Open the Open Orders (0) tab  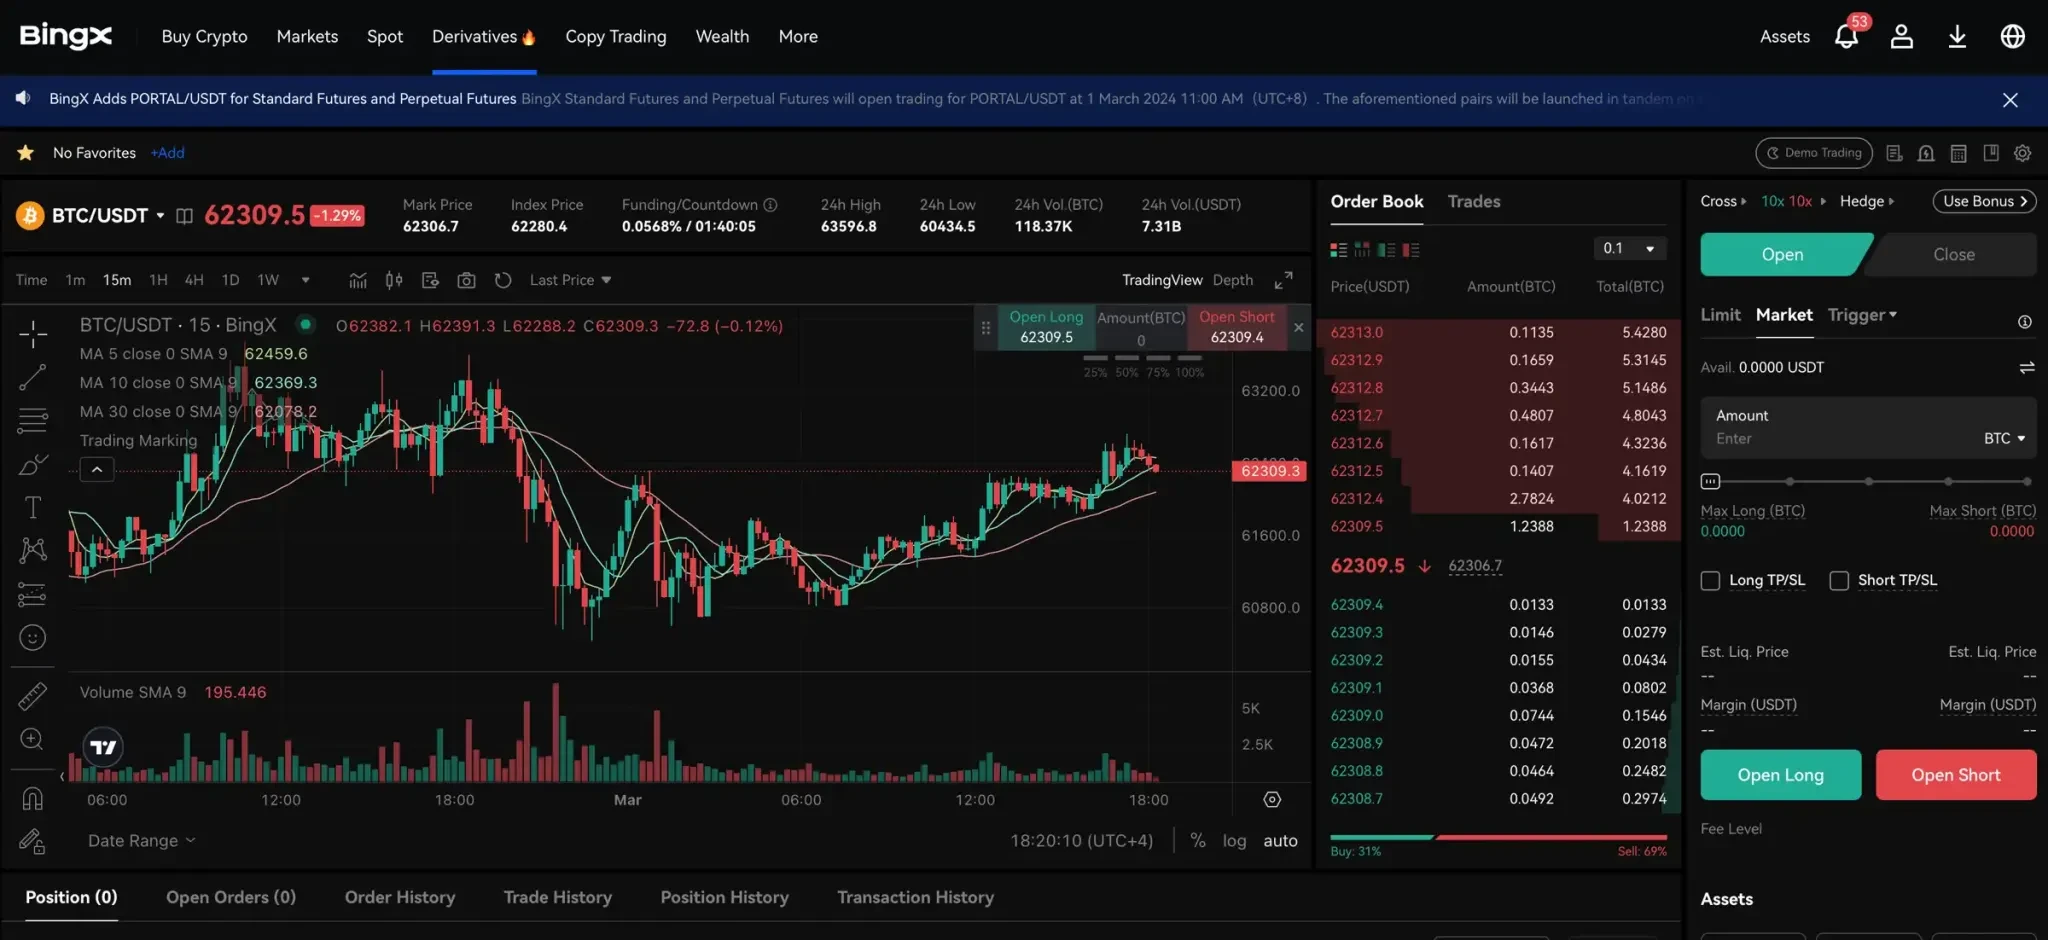[x=231, y=898]
